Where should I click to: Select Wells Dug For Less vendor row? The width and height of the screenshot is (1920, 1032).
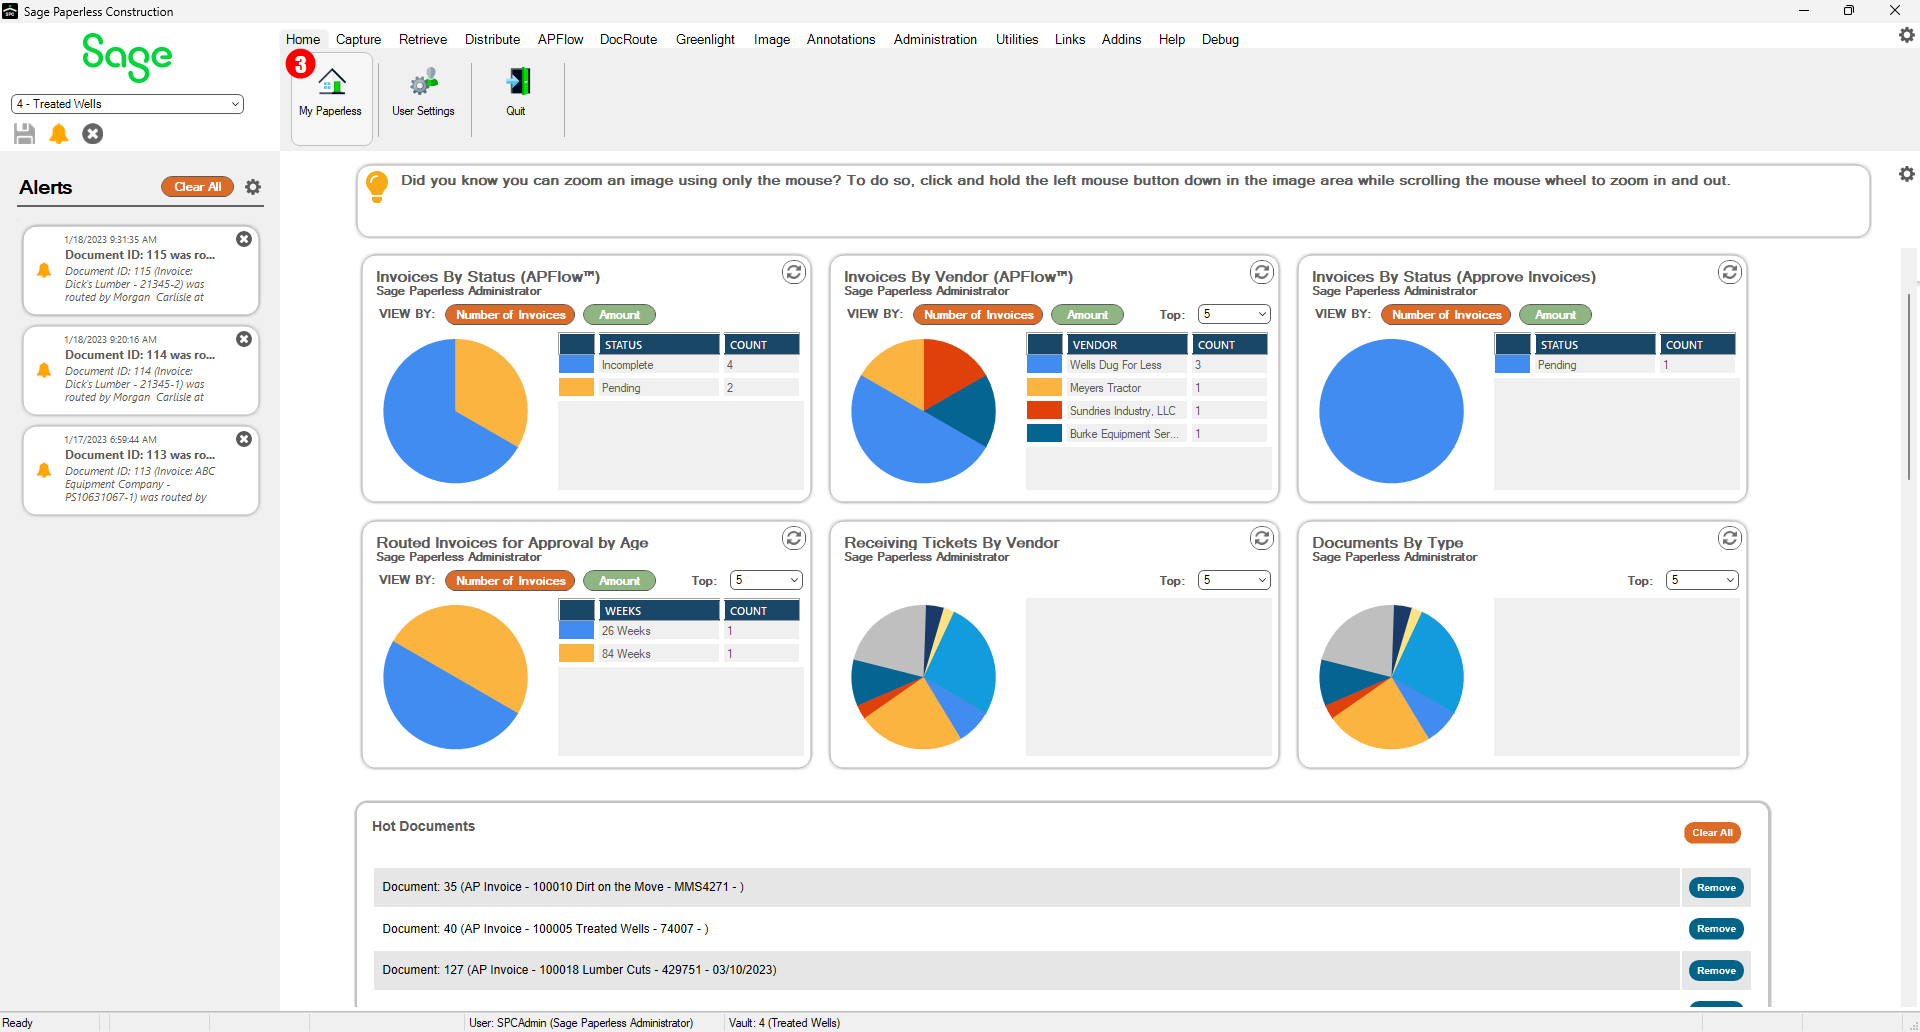point(1147,365)
